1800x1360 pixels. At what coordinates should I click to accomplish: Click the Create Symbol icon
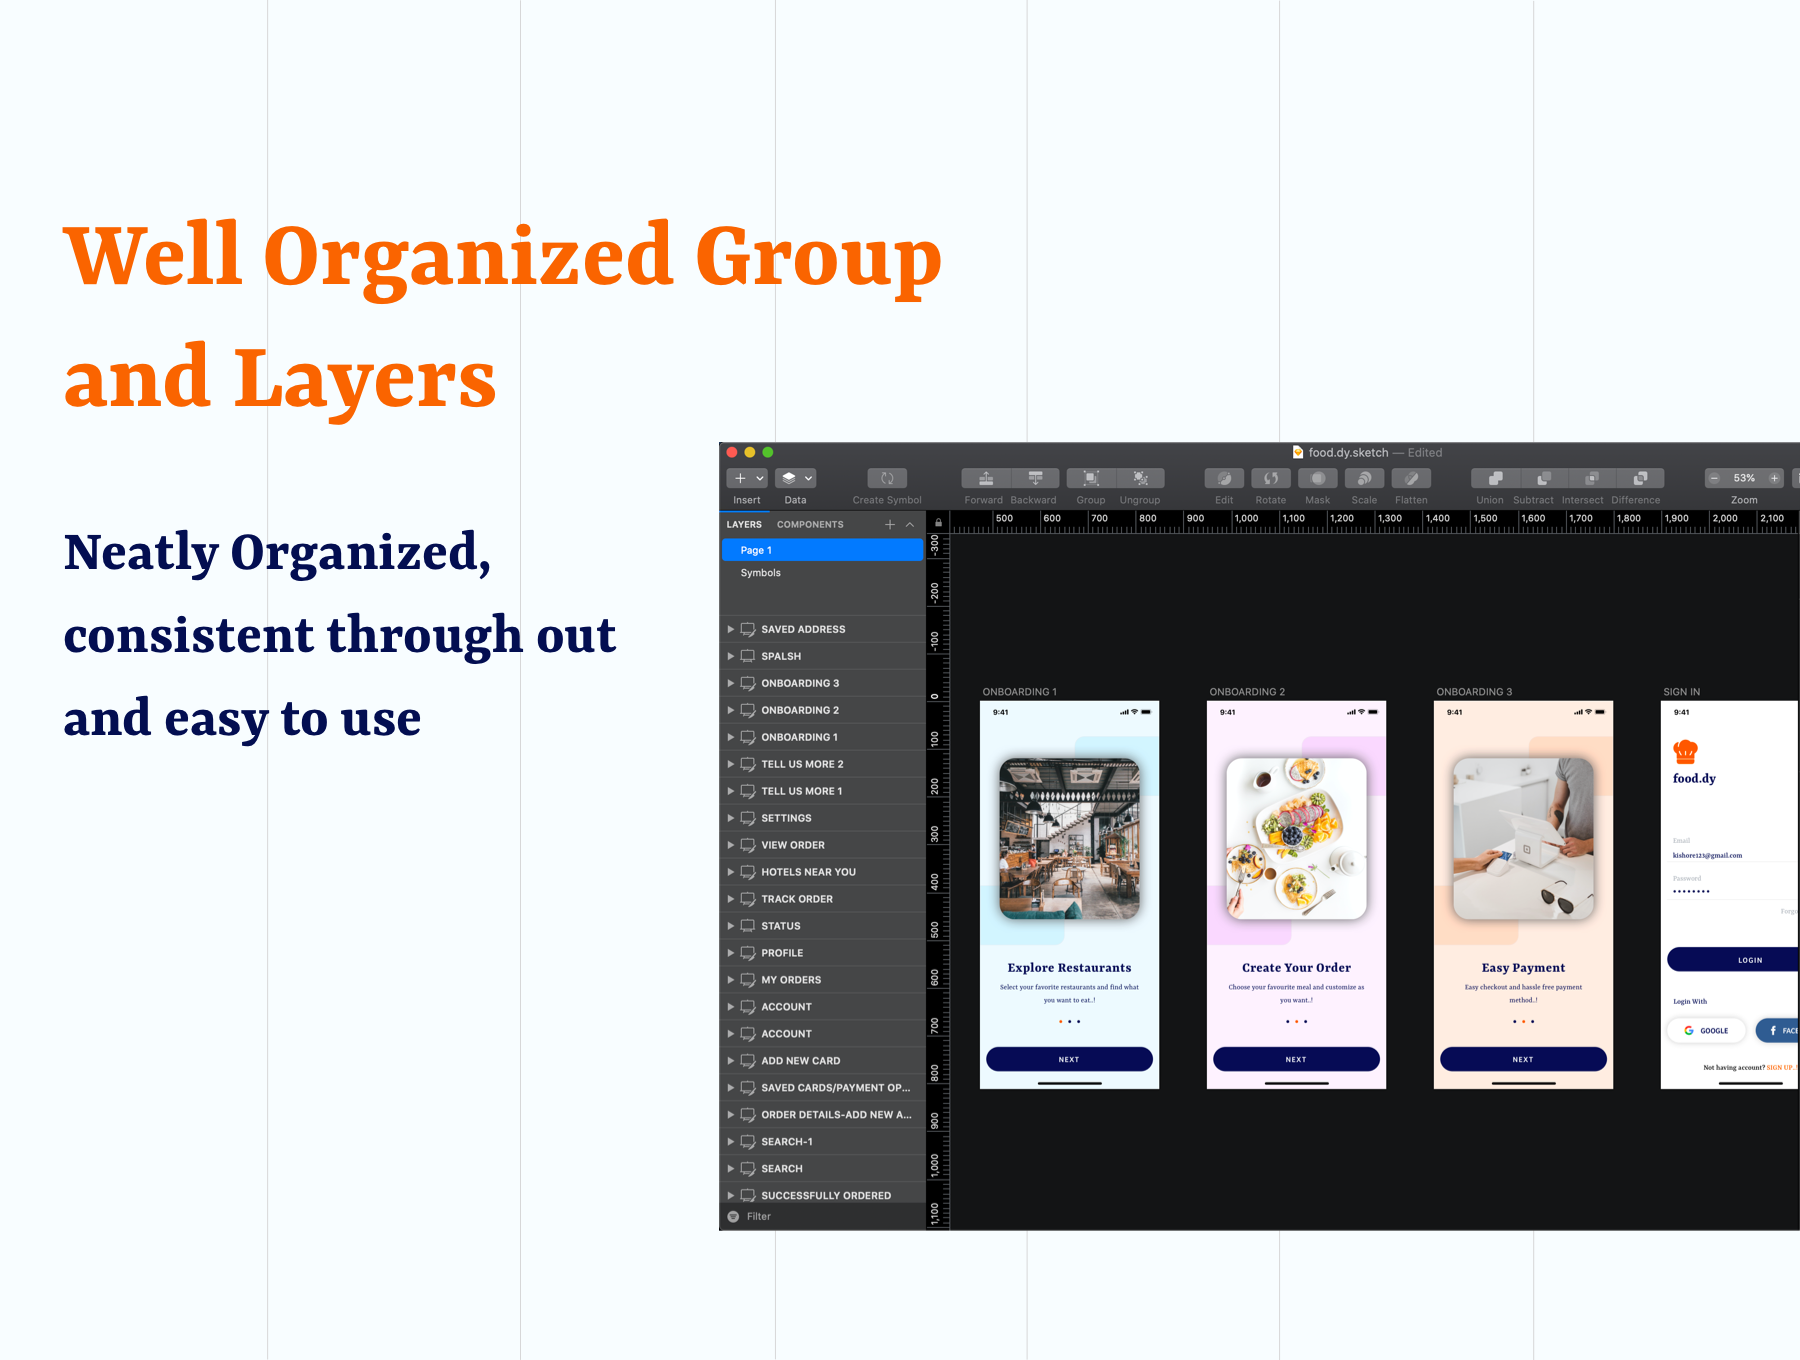click(x=887, y=479)
